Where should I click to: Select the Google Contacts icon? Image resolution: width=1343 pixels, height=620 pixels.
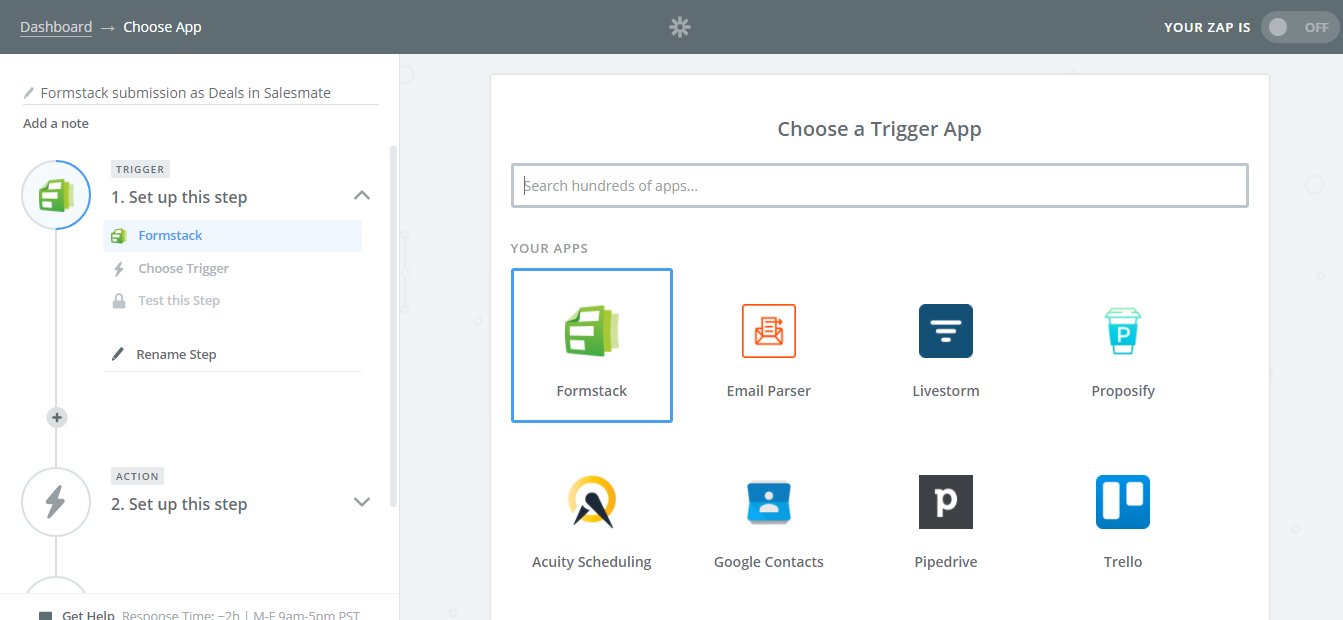769,502
